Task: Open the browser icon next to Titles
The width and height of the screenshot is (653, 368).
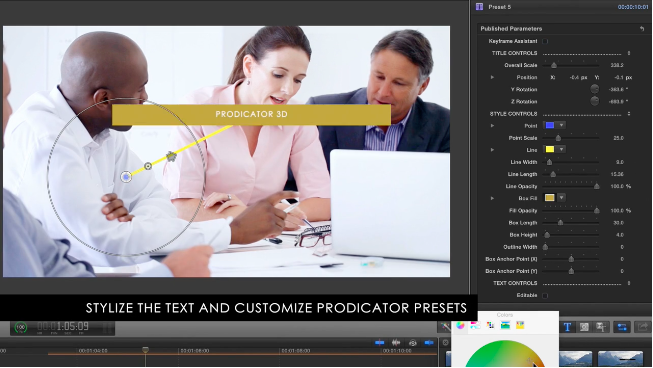Action: 584,327
